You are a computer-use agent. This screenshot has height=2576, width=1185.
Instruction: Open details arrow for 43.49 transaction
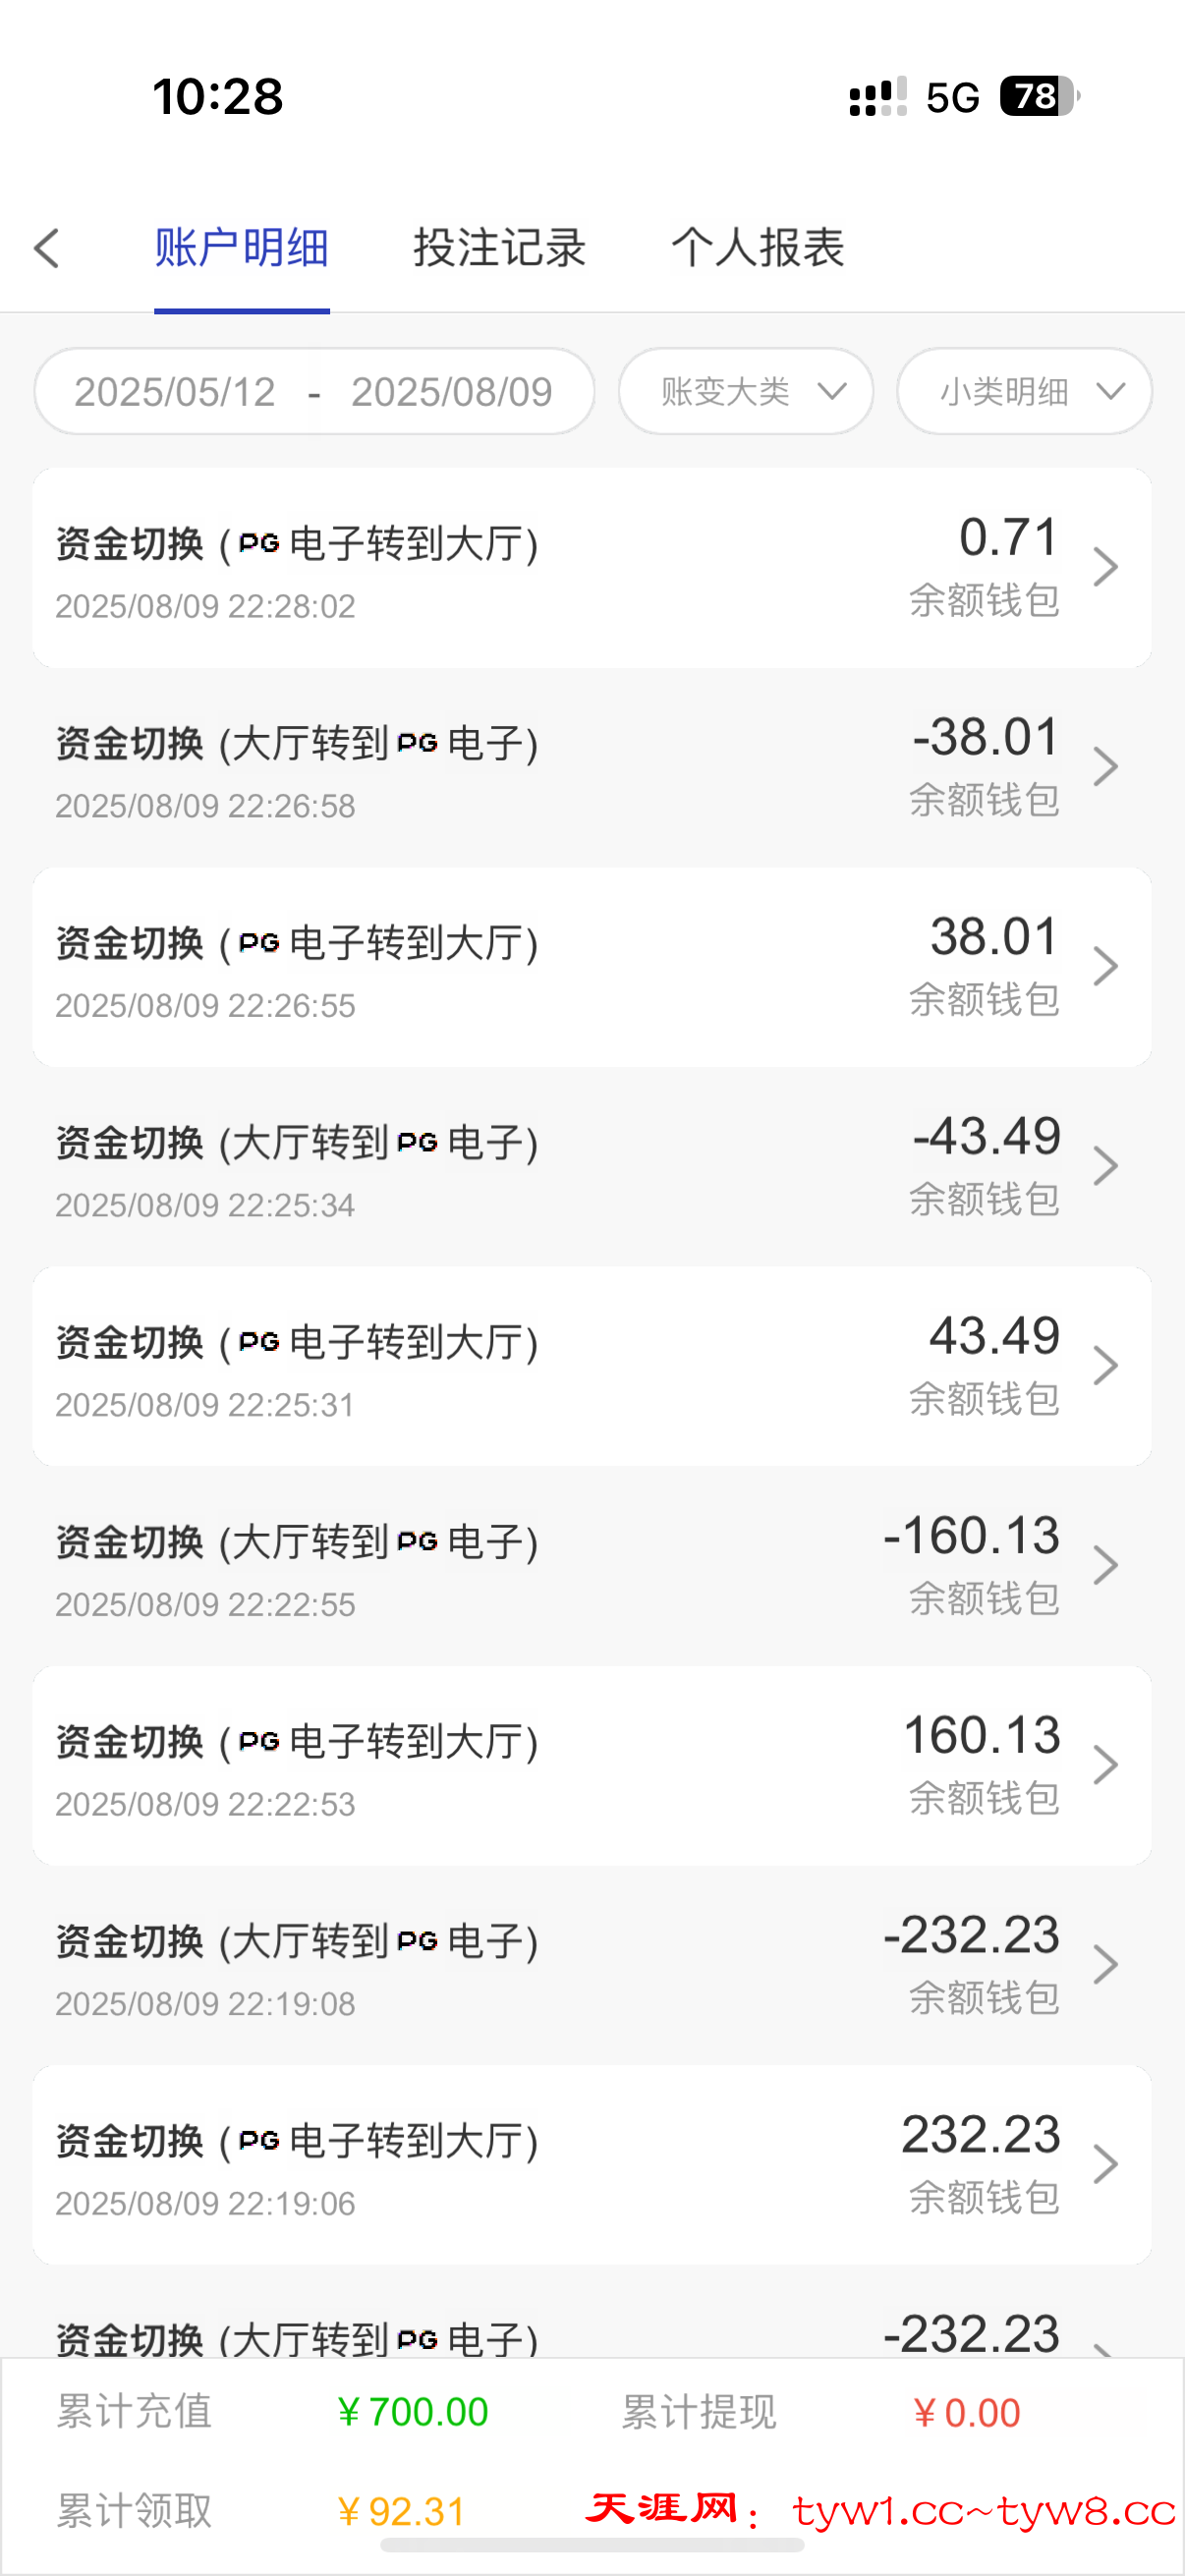coord(1105,1366)
